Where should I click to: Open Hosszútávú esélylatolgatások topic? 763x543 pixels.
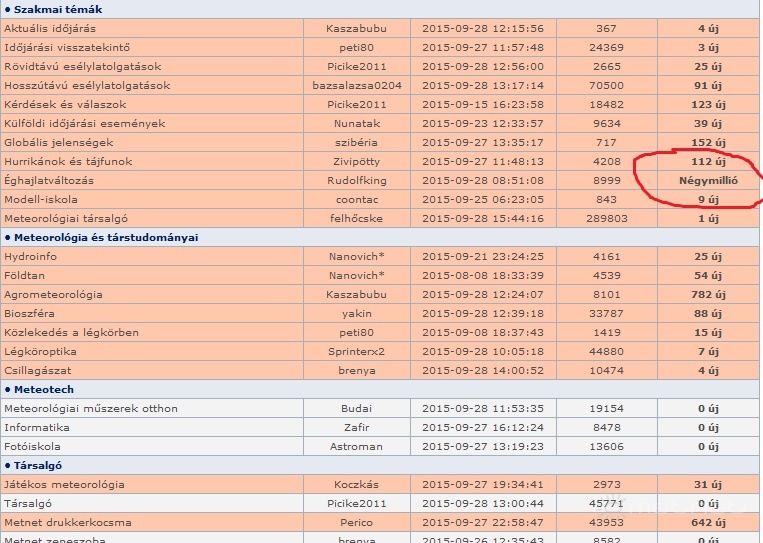click(x=87, y=86)
